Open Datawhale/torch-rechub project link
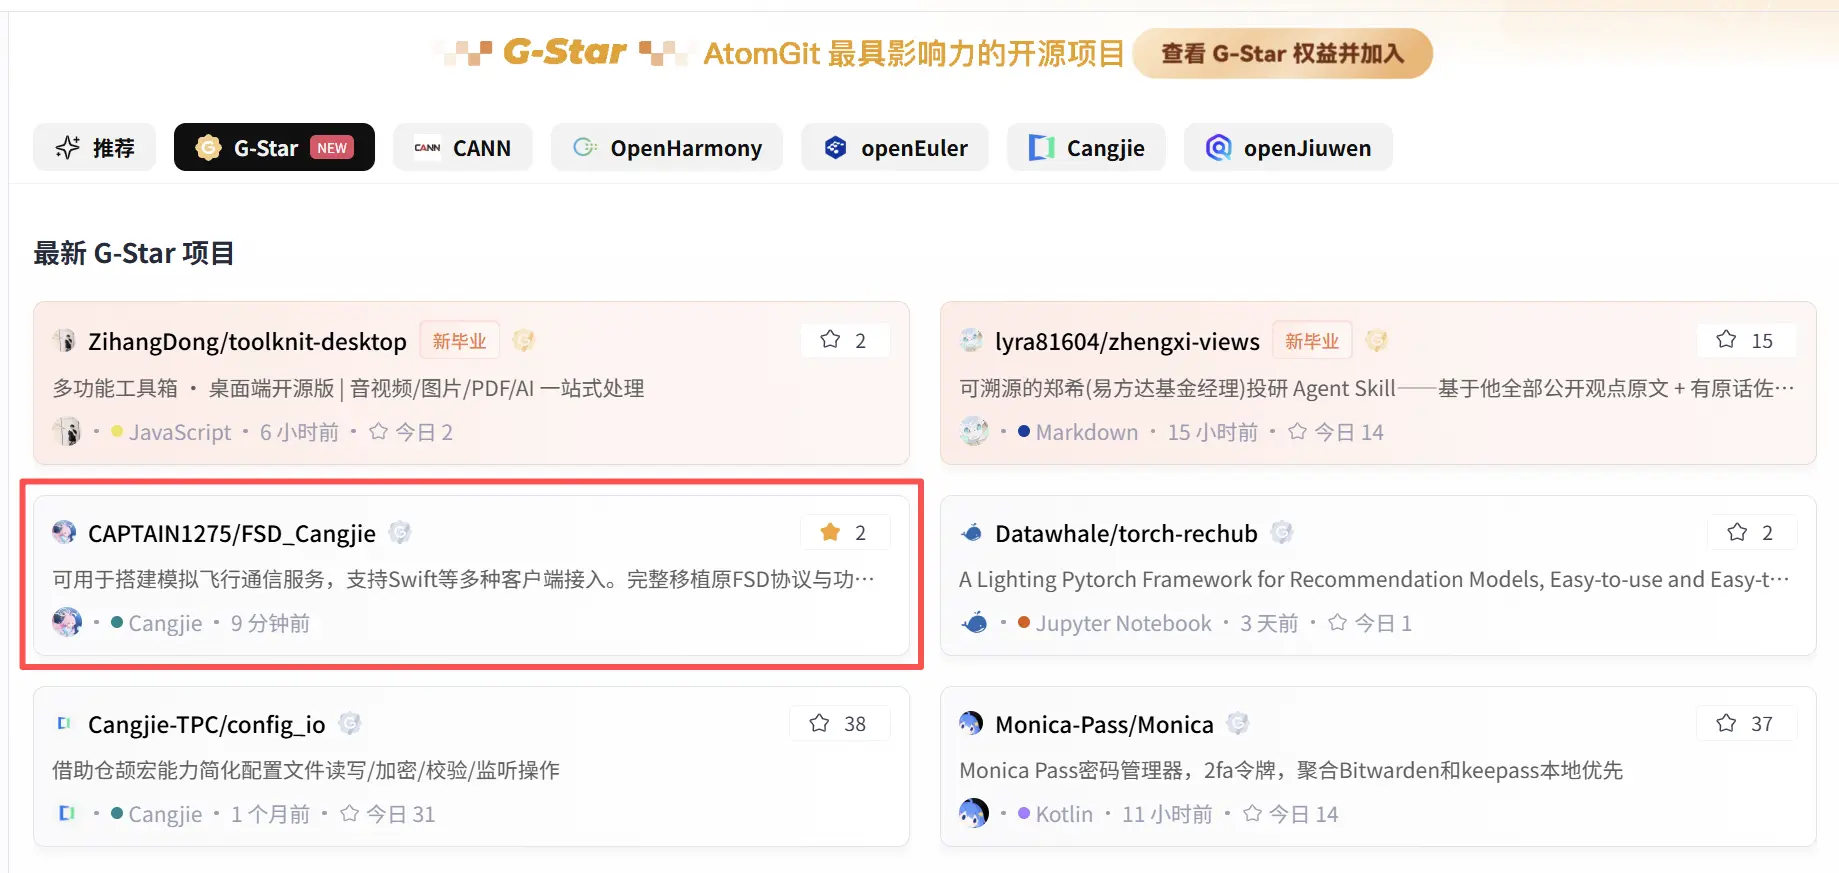 1126,534
